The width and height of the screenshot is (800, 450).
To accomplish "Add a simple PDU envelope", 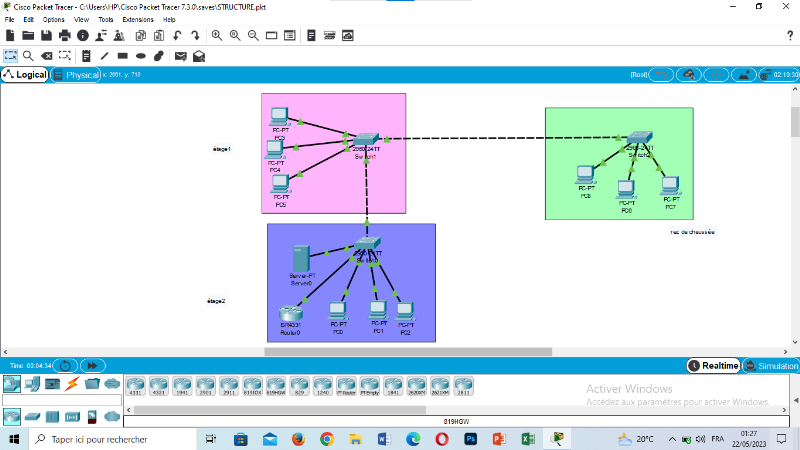I will pyautogui.click(x=181, y=56).
